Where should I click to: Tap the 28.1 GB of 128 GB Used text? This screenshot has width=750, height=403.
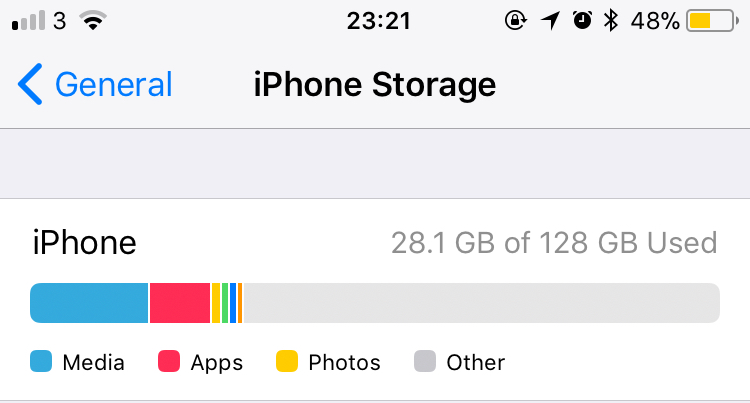(554, 243)
